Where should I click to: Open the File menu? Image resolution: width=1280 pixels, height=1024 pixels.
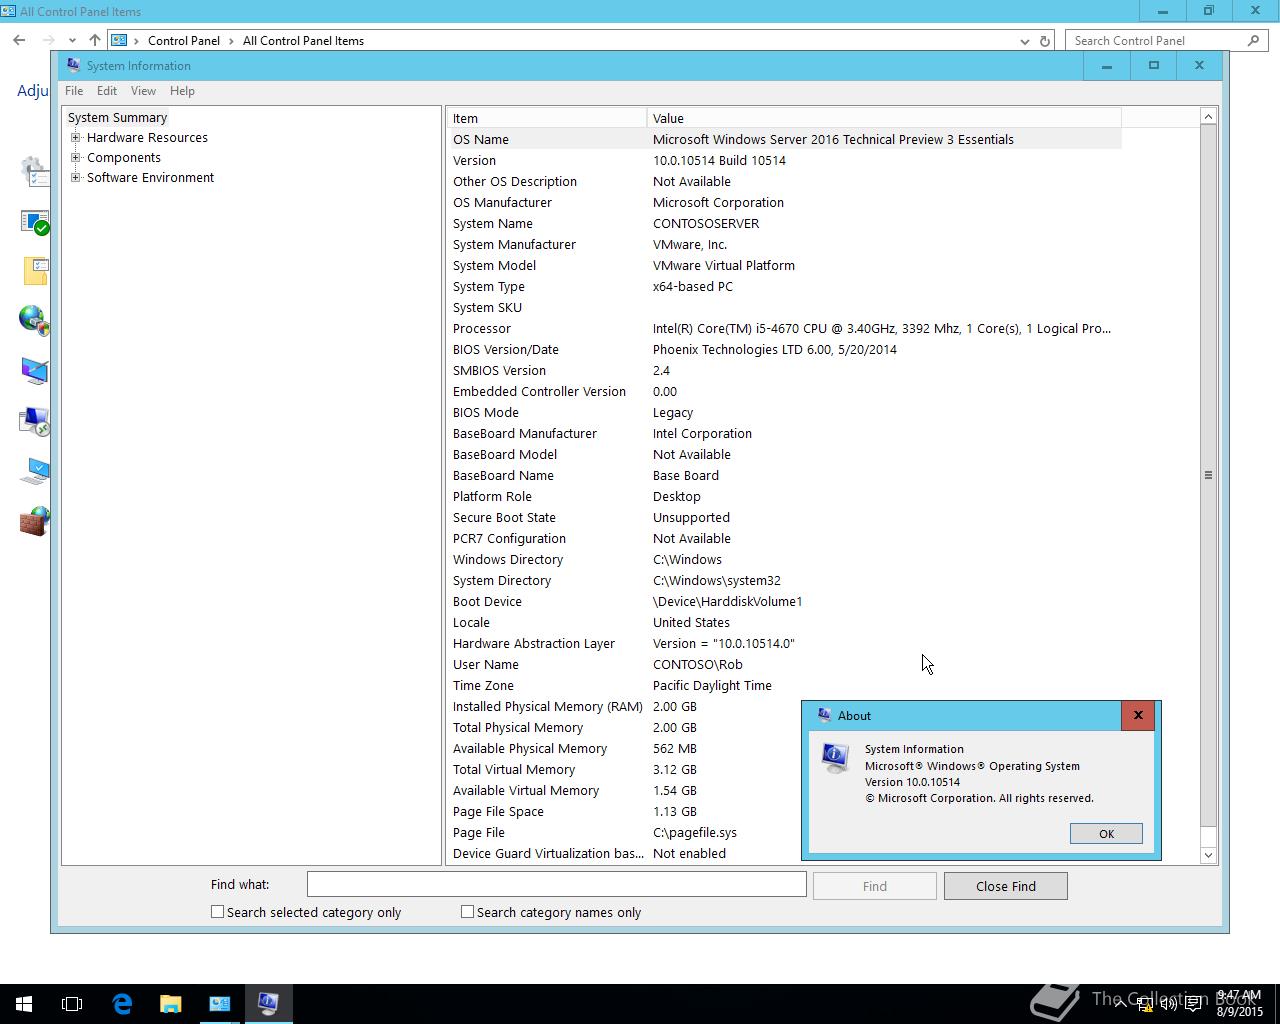pyautogui.click(x=74, y=91)
